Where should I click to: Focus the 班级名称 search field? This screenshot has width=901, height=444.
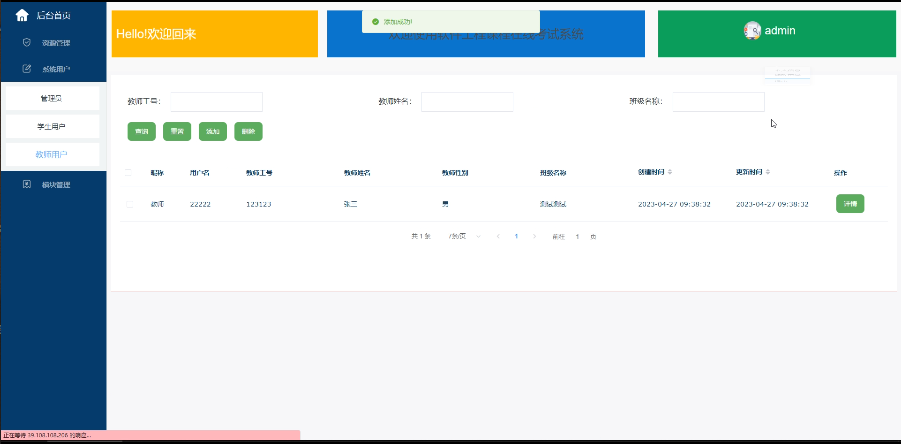pos(718,102)
